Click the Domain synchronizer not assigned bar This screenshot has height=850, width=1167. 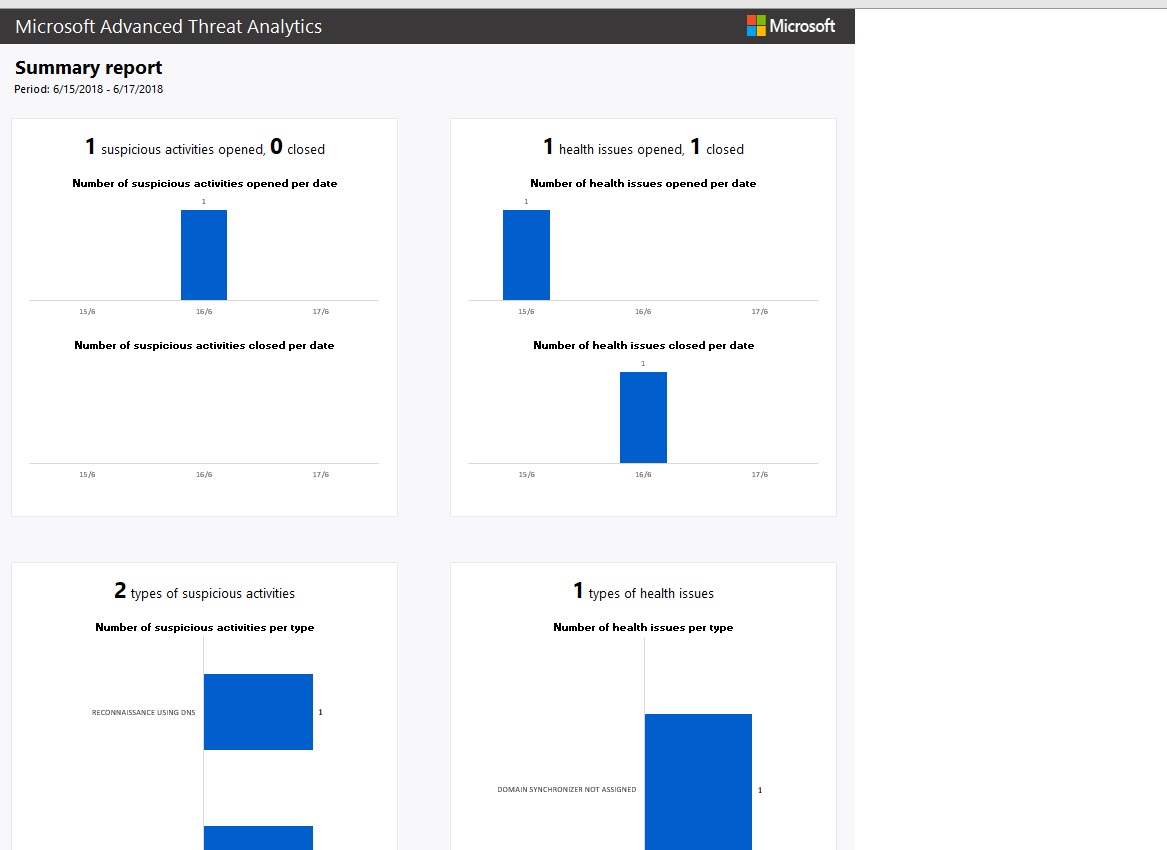click(x=698, y=782)
